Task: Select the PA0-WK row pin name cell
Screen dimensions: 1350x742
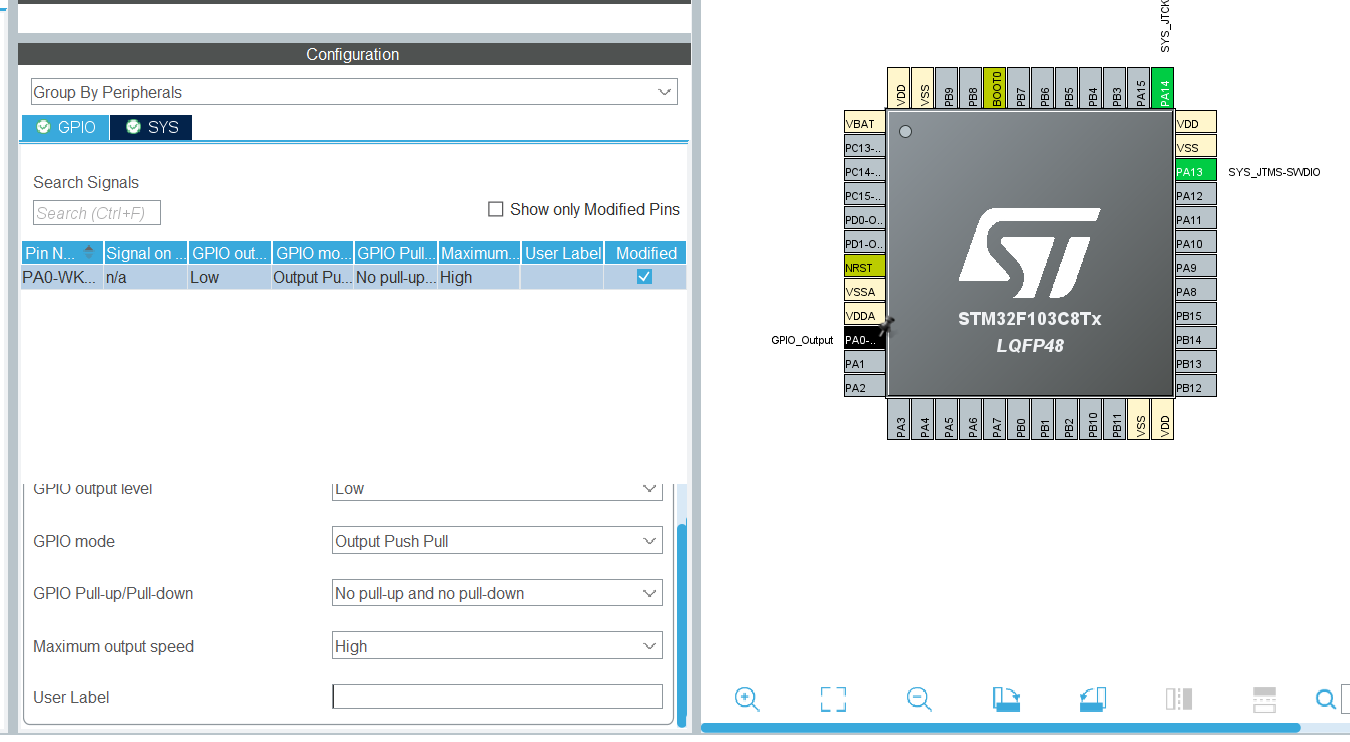Action: (62, 277)
